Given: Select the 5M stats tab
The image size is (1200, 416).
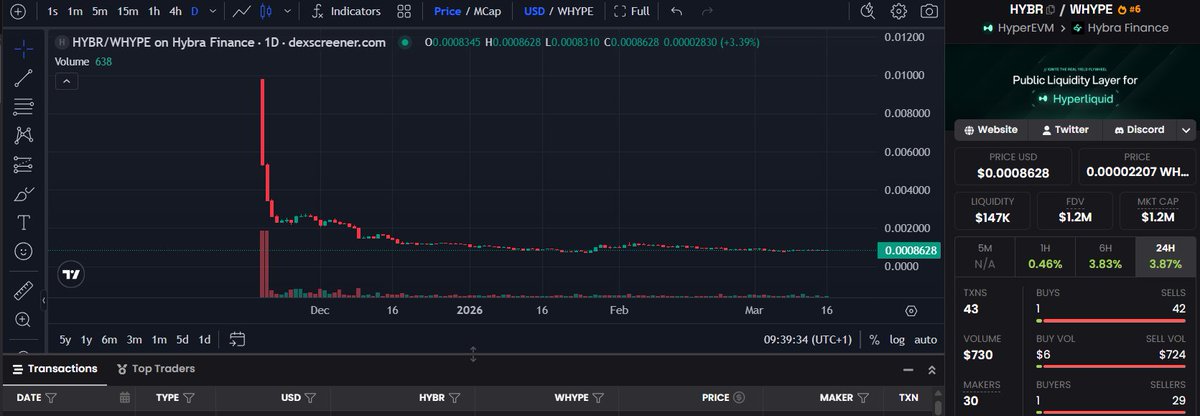Looking at the screenshot, I should (x=985, y=256).
